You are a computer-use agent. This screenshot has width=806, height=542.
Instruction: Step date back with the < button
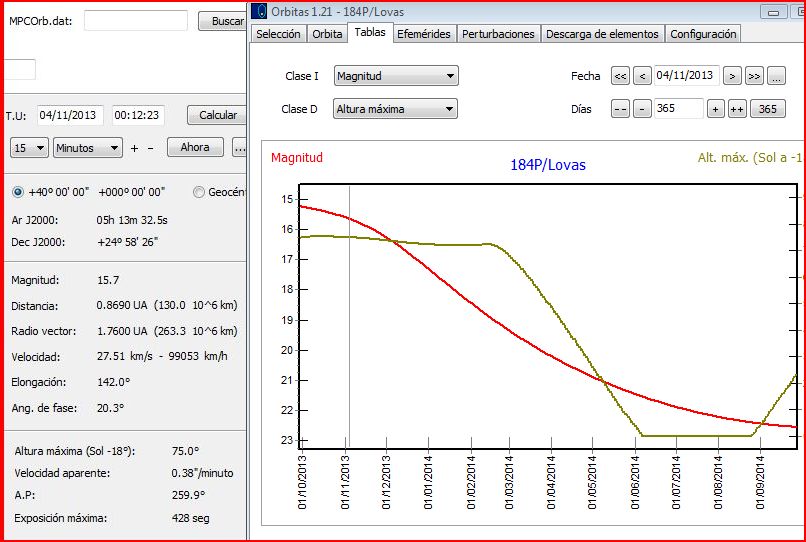click(642, 76)
